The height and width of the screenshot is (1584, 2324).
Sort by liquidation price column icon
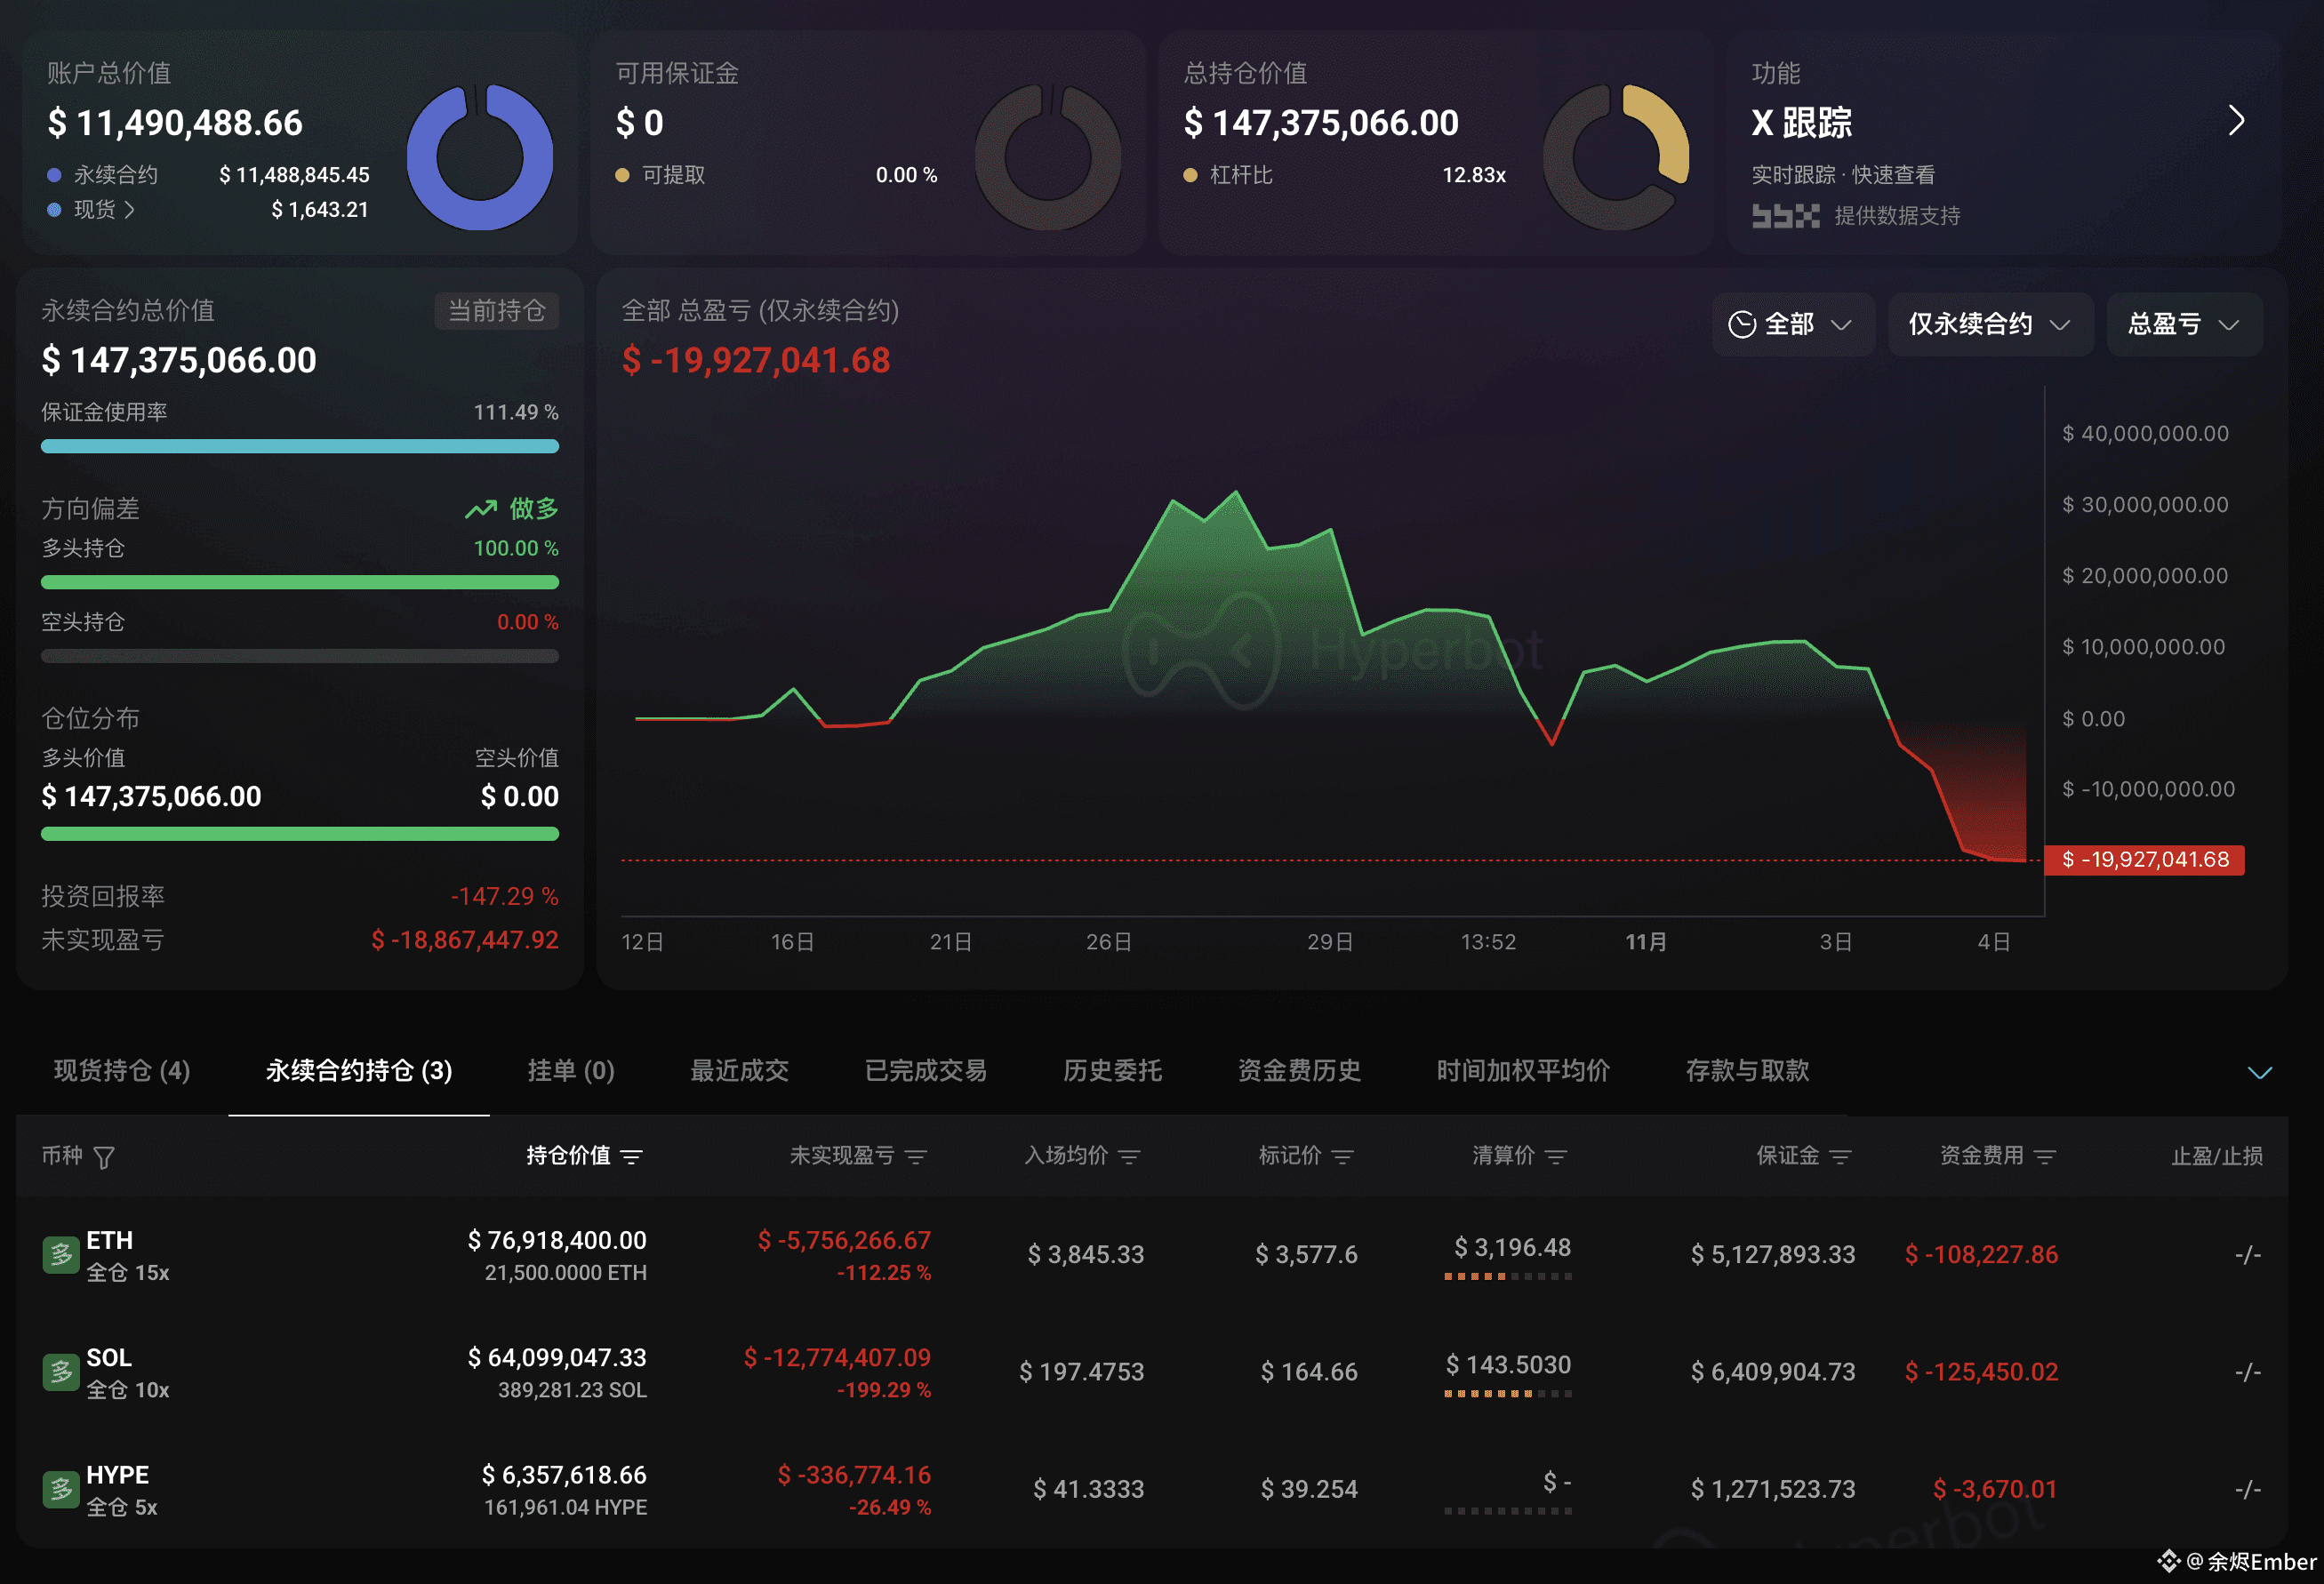1556,1156
